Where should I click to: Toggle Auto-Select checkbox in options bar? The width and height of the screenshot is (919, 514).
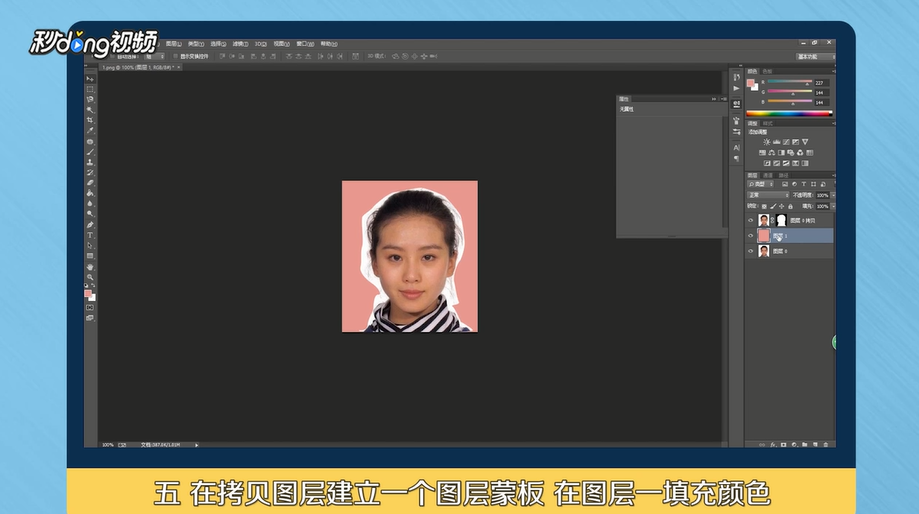pos(113,56)
